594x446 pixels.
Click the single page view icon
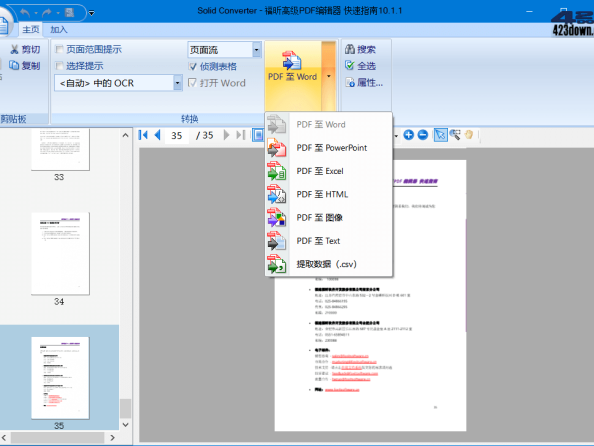point(258,135)
